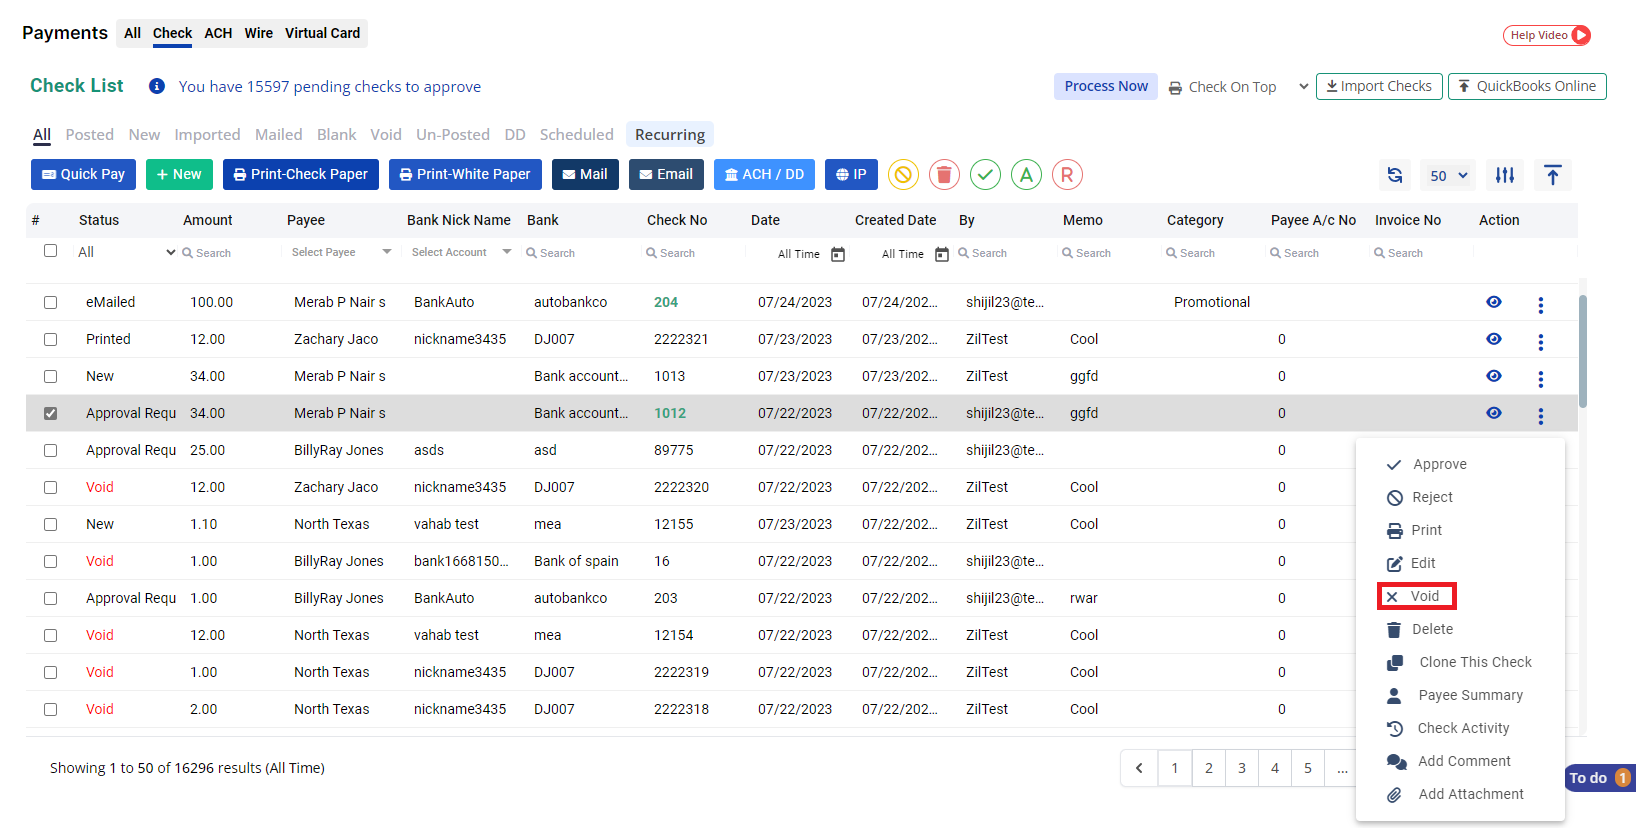Open Payee Summary from menu

tap(1455, 695)
